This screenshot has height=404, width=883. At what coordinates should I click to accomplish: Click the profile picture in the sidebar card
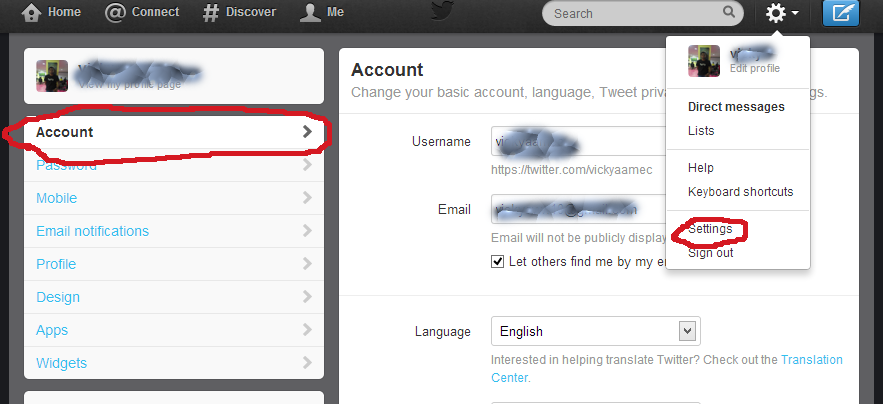pos(52,76)
